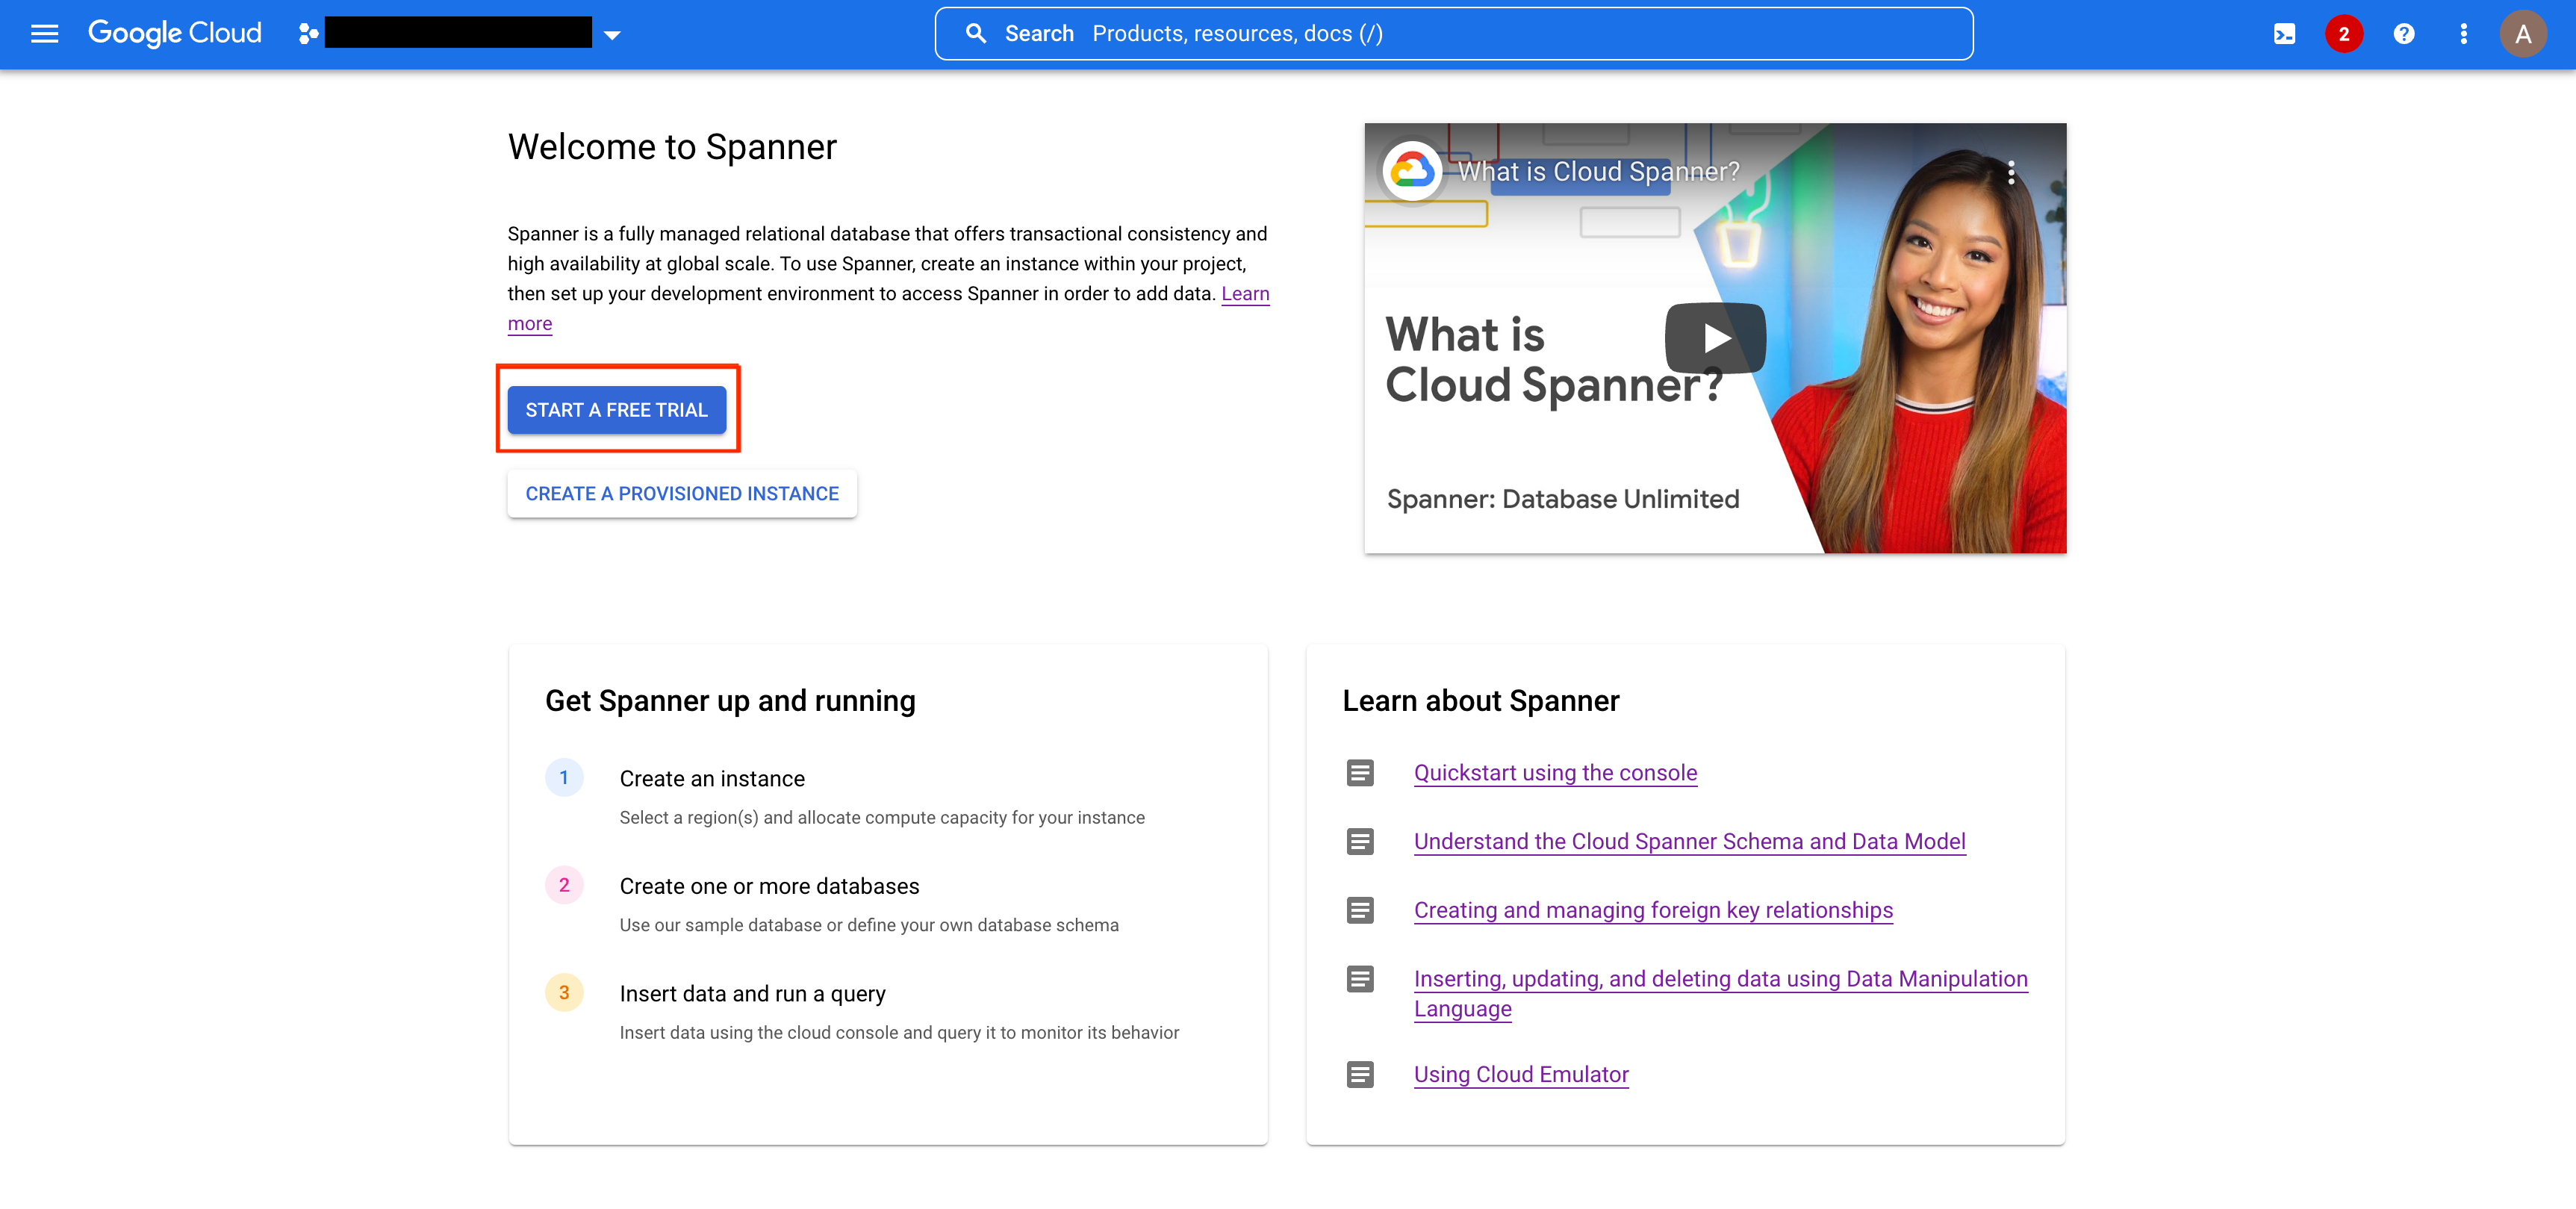Open the Search products resources docs field

point(1454,33)
